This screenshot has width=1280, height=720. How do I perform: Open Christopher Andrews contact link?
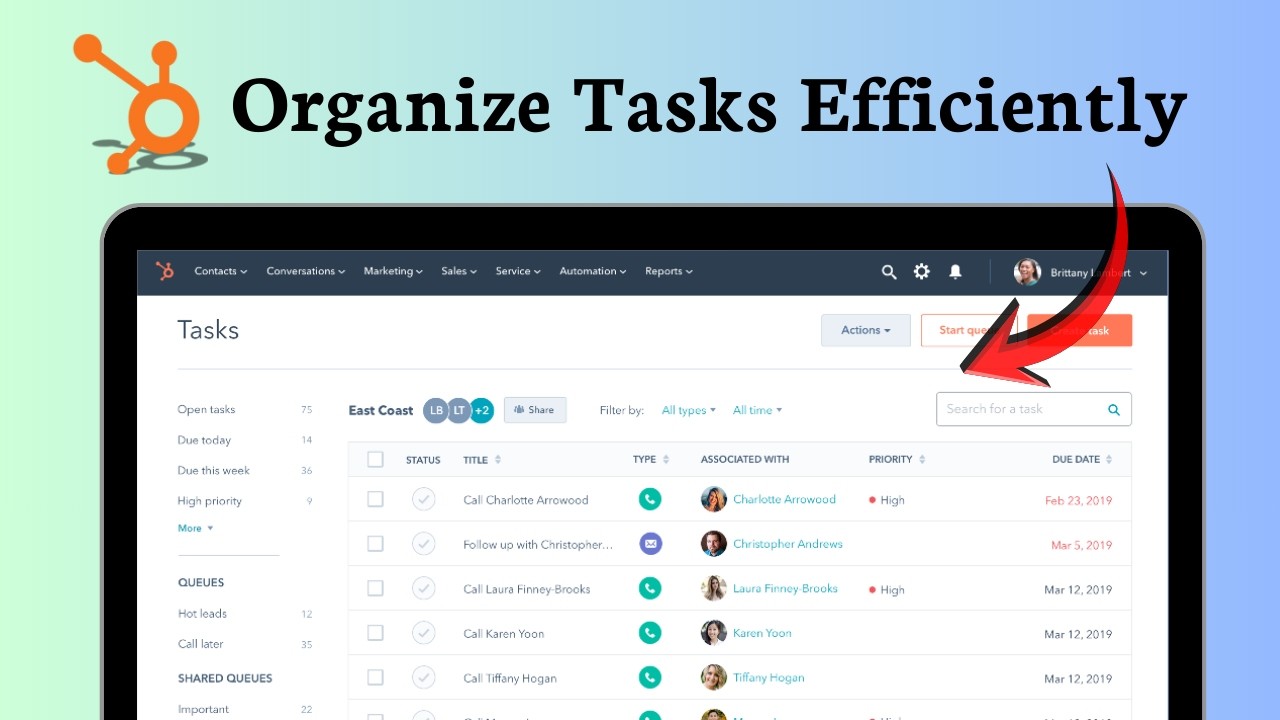click(788, 544)
